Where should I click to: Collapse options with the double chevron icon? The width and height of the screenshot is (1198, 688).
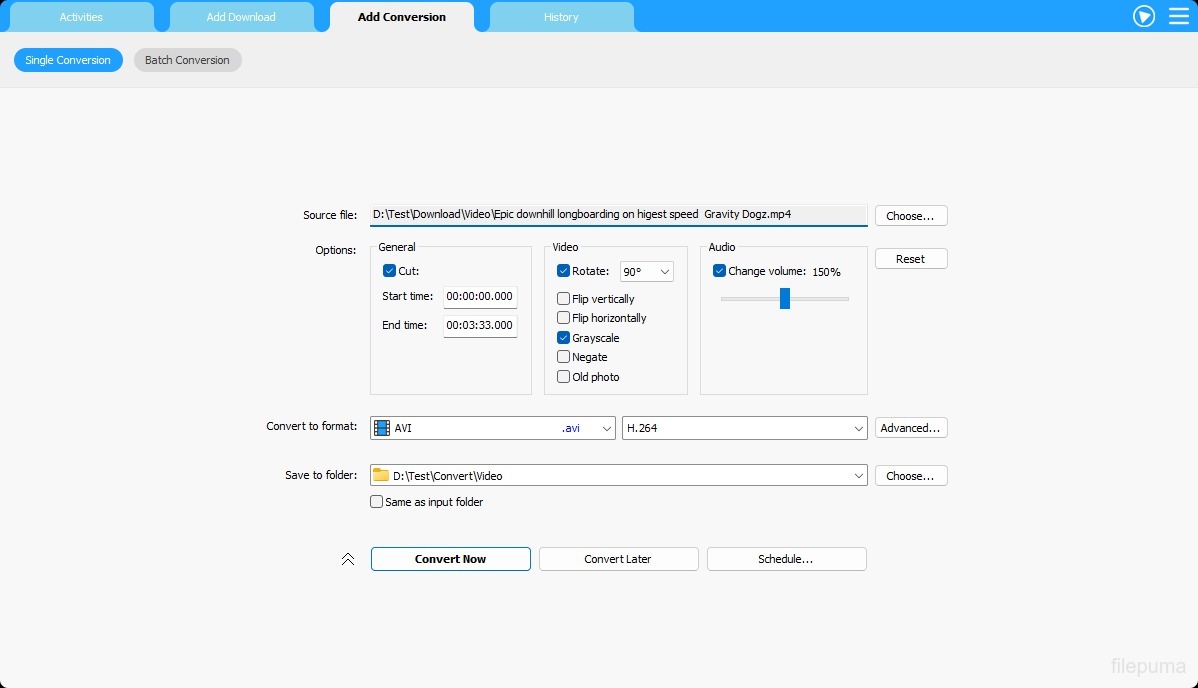(x=348, y=559)
